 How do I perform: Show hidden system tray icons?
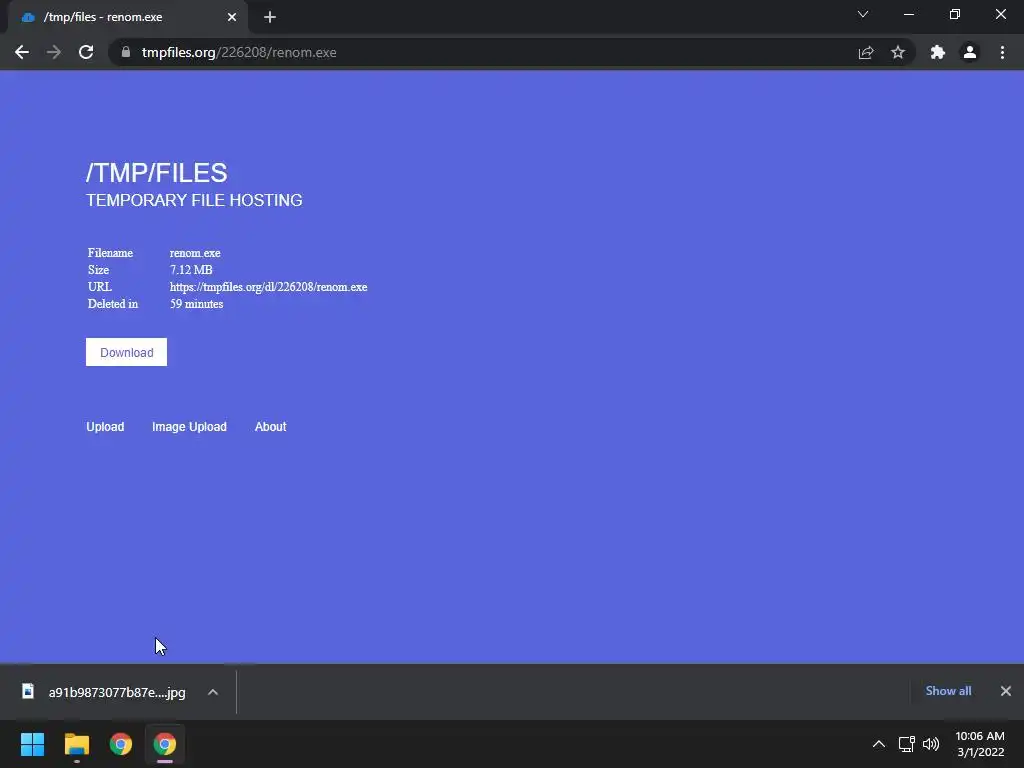click(x=879, y=744)
